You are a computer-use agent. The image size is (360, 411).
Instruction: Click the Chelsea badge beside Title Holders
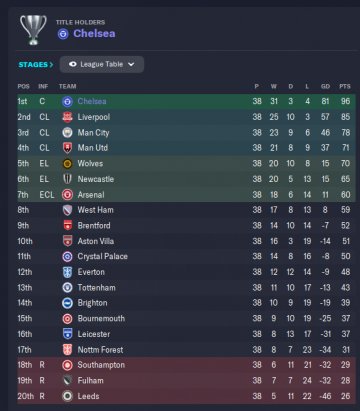click(63, 34)
